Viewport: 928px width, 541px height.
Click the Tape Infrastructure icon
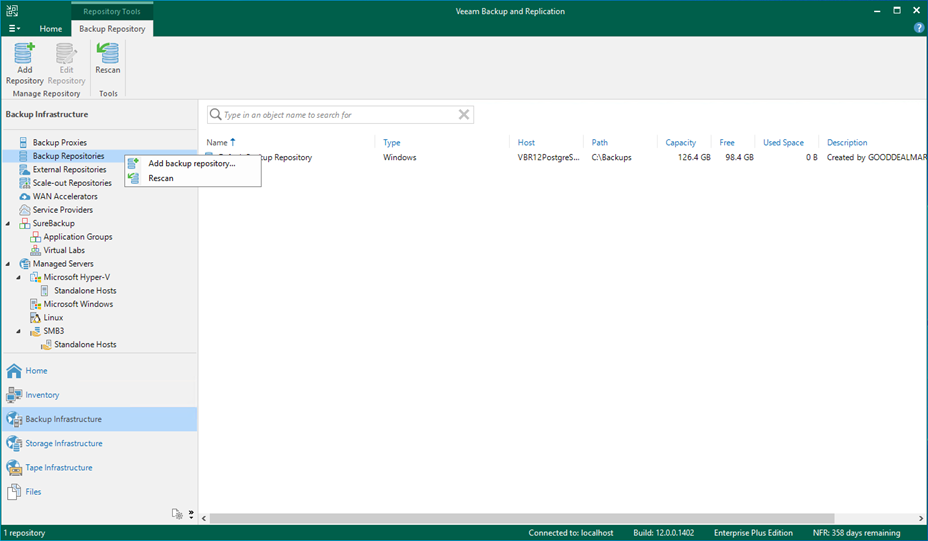coord(14,468)
